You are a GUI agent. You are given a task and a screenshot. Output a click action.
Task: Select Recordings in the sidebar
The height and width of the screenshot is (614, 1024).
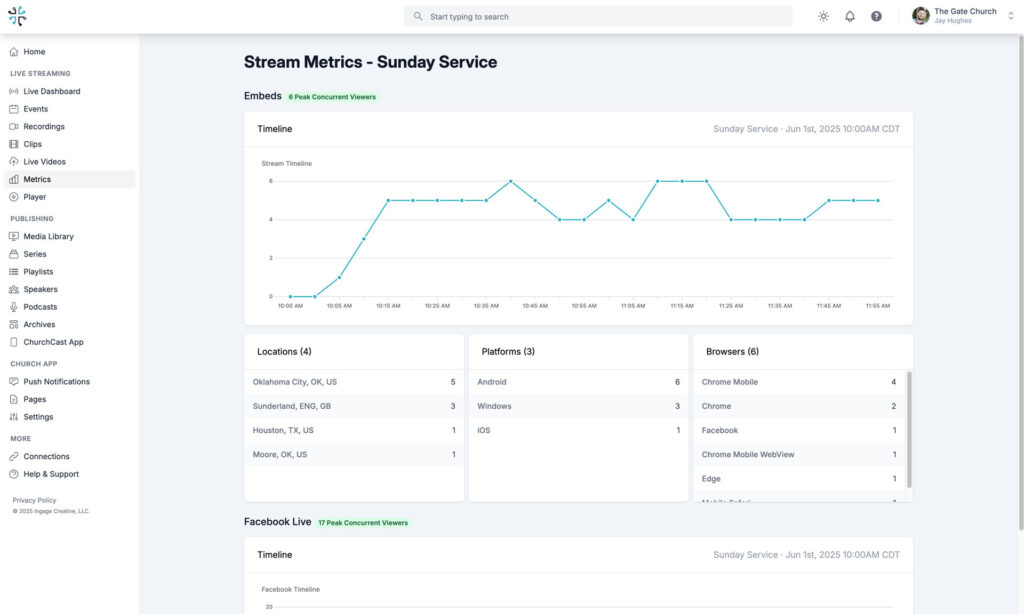point(44,127)
